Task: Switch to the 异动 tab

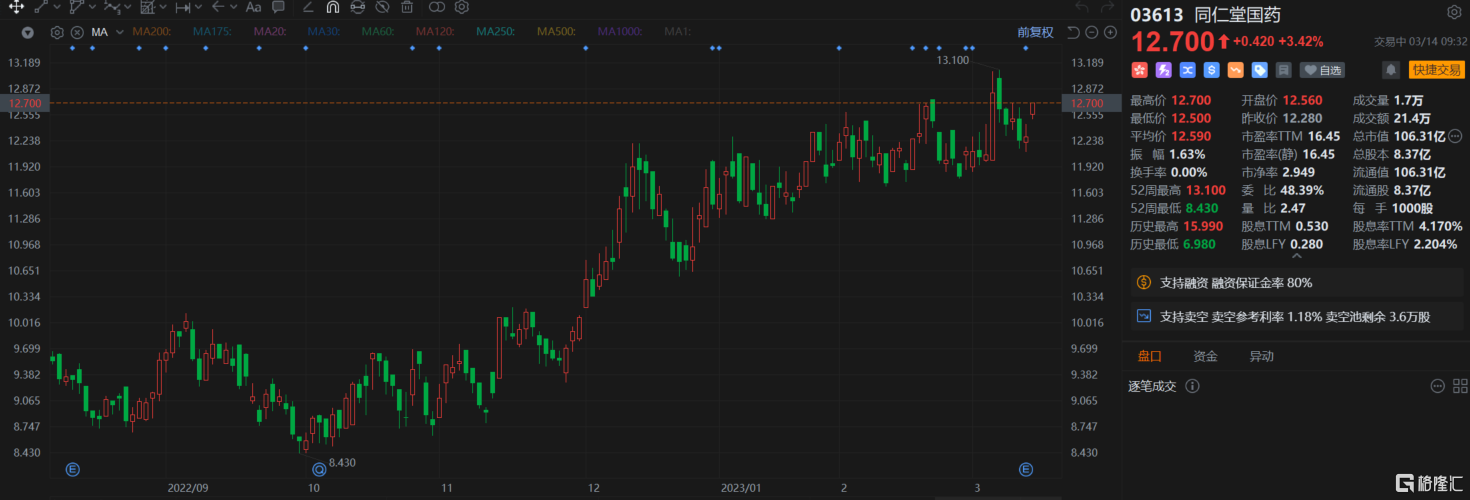Action: (1261, 356)
